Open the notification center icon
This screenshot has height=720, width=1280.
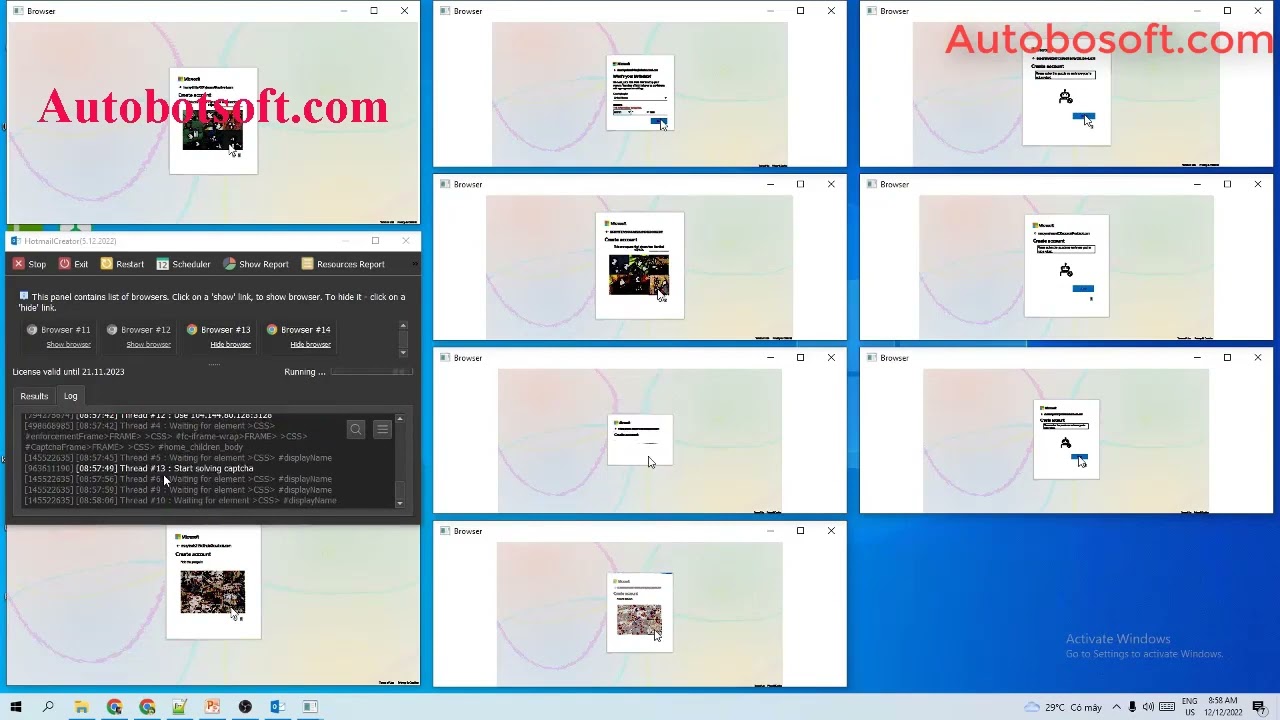1260,707
